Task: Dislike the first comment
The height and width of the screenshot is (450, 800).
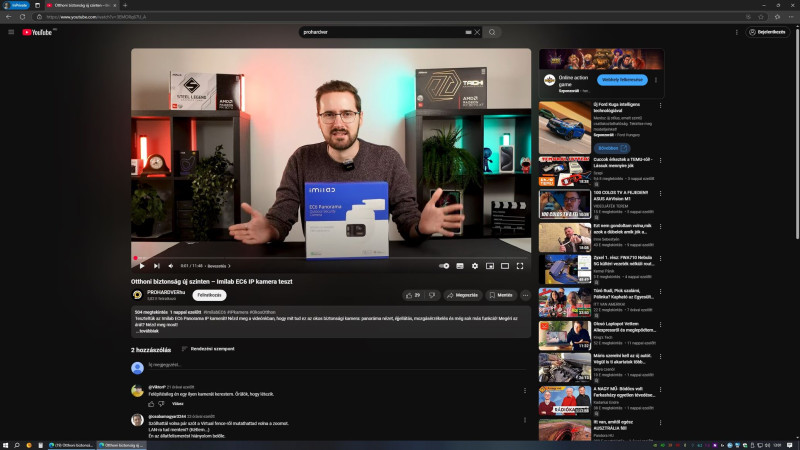Action: click(161, 404)
